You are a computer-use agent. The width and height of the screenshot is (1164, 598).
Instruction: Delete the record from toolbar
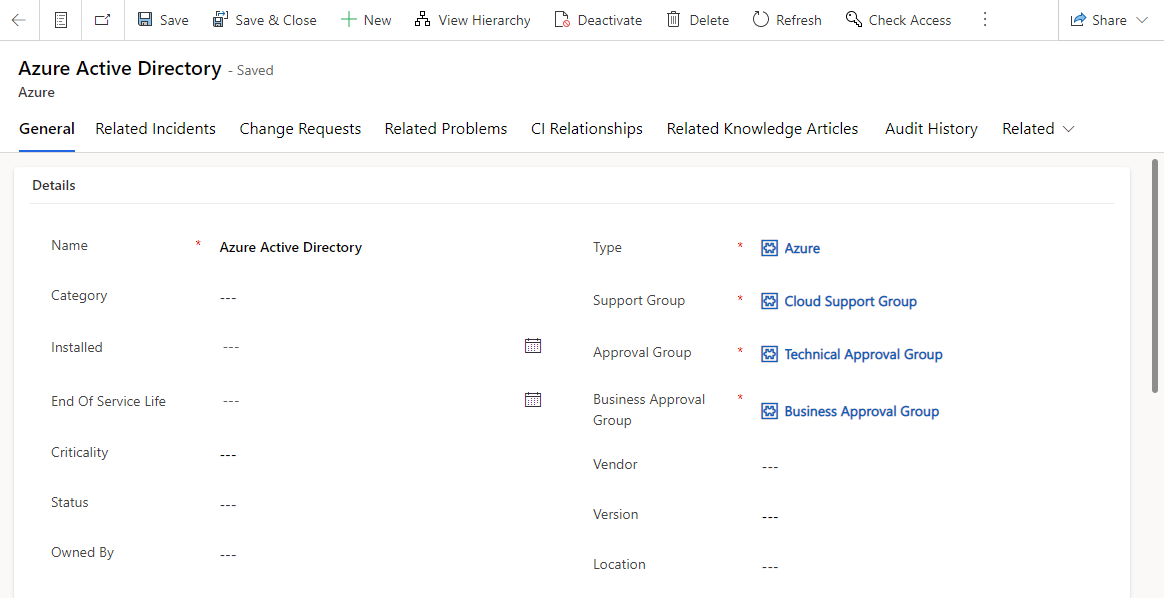[697, 20]
